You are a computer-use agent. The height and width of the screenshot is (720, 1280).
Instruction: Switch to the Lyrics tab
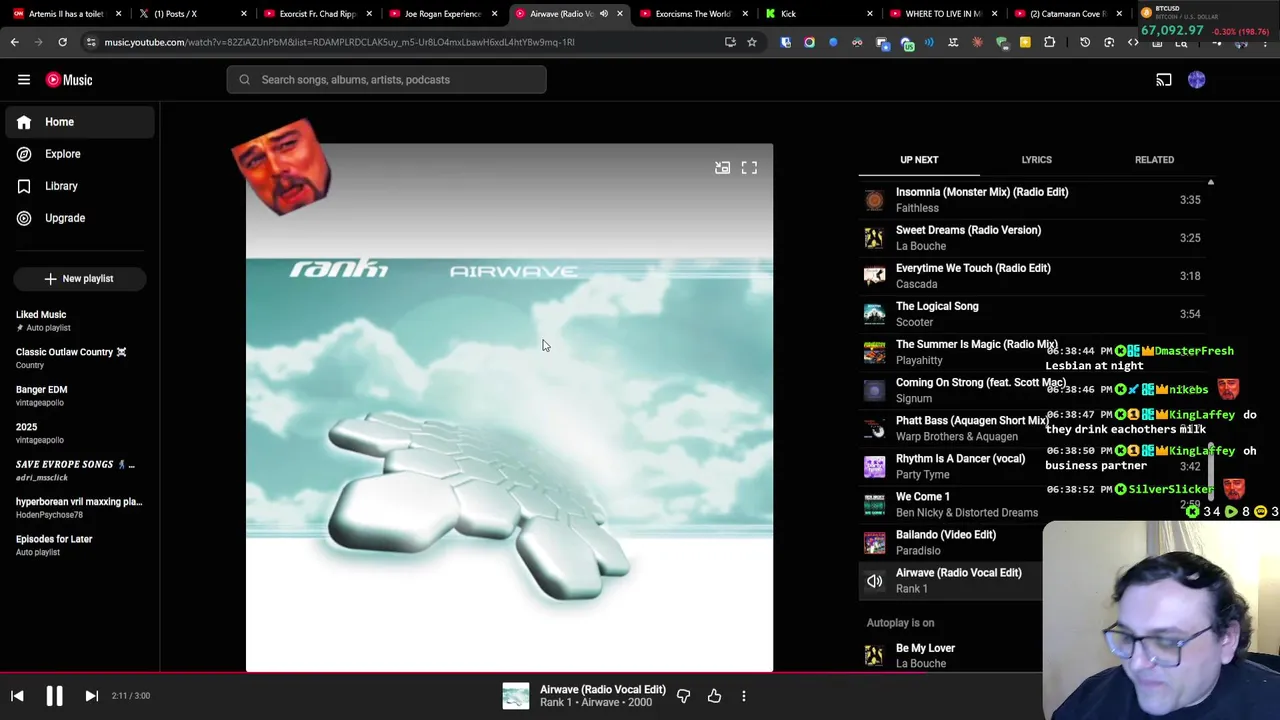tap(1036, 160)
